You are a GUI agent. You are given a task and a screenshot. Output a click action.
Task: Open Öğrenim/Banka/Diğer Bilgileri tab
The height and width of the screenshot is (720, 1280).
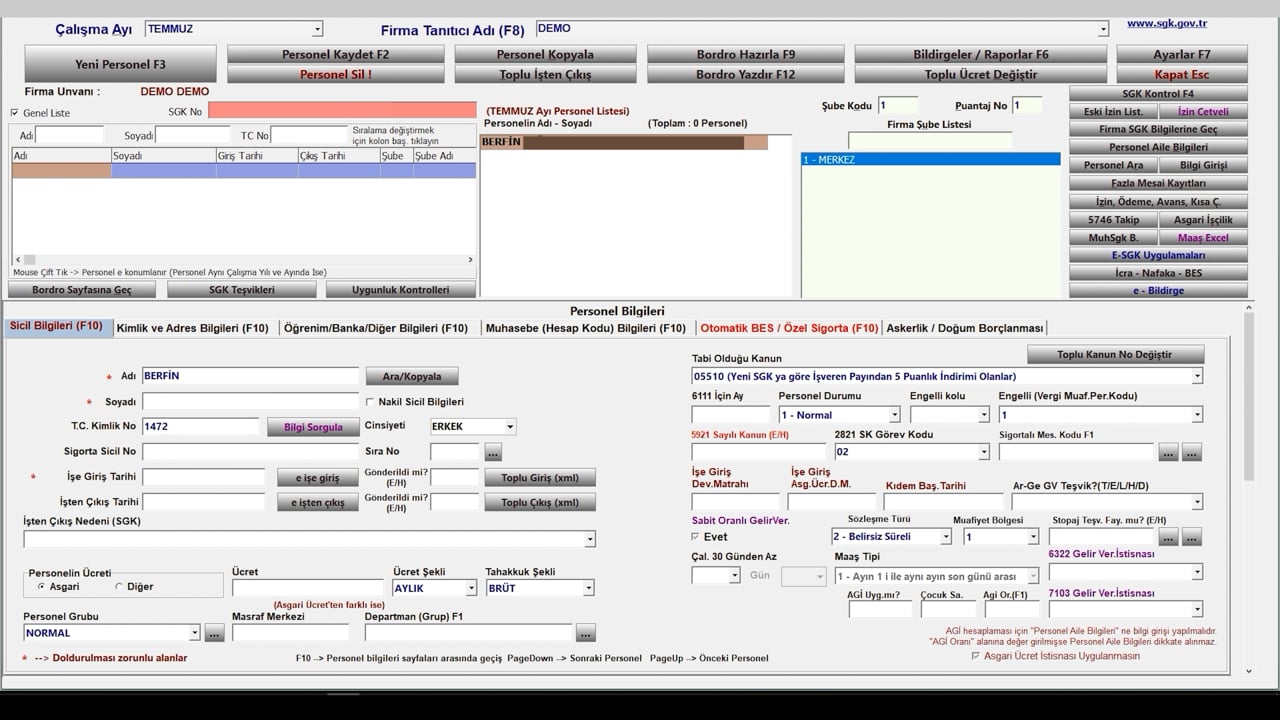376,328
